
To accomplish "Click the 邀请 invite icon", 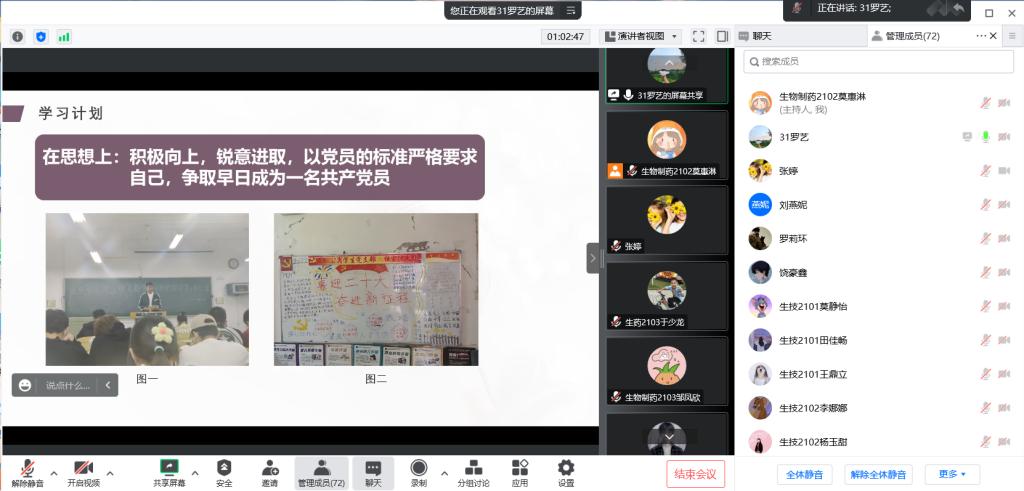I will point(270,468).
